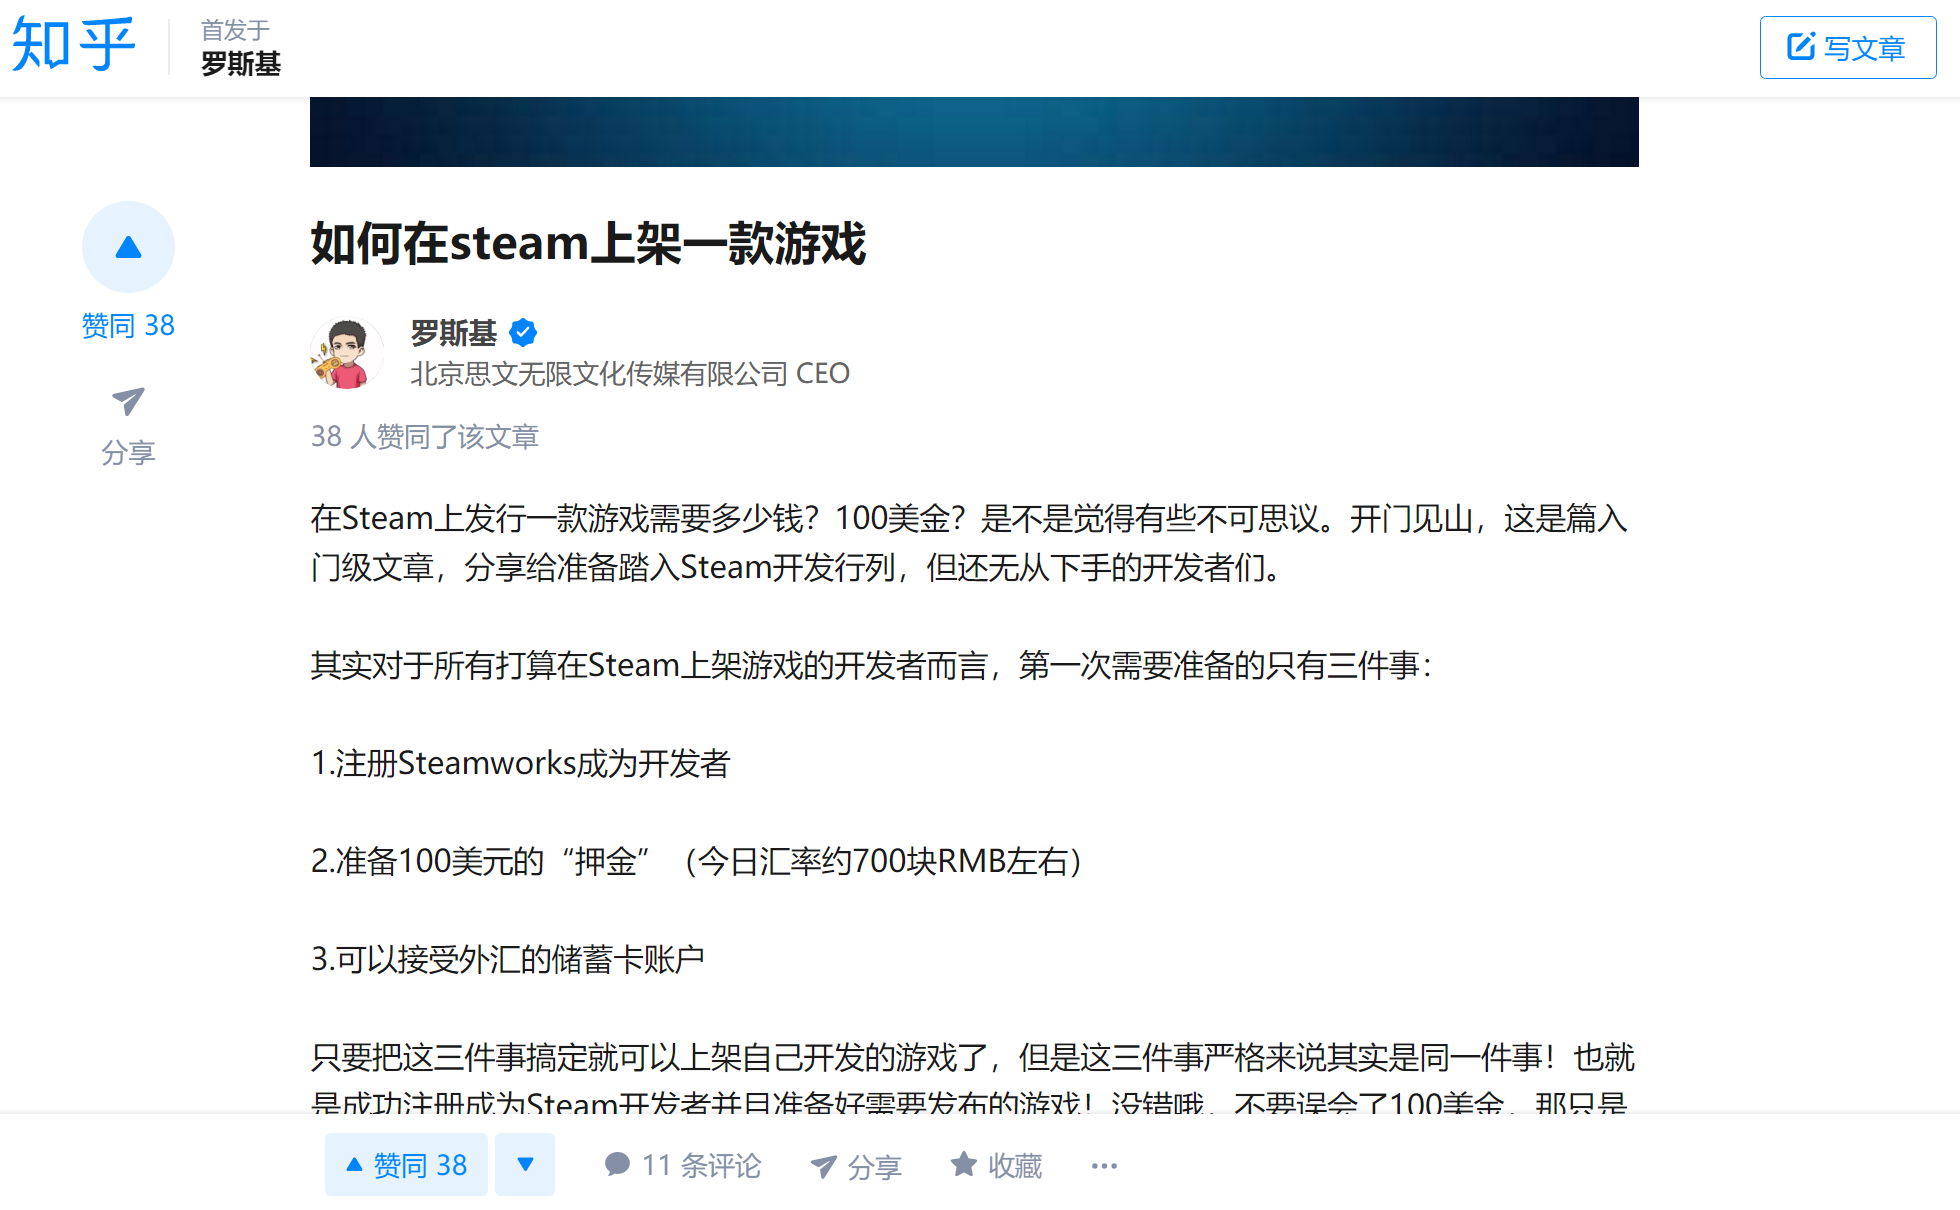Open 罗斯基 column link in header
Image resolution: width=1960 pixels, height=1210 pixels.
(x=240, y=64)
